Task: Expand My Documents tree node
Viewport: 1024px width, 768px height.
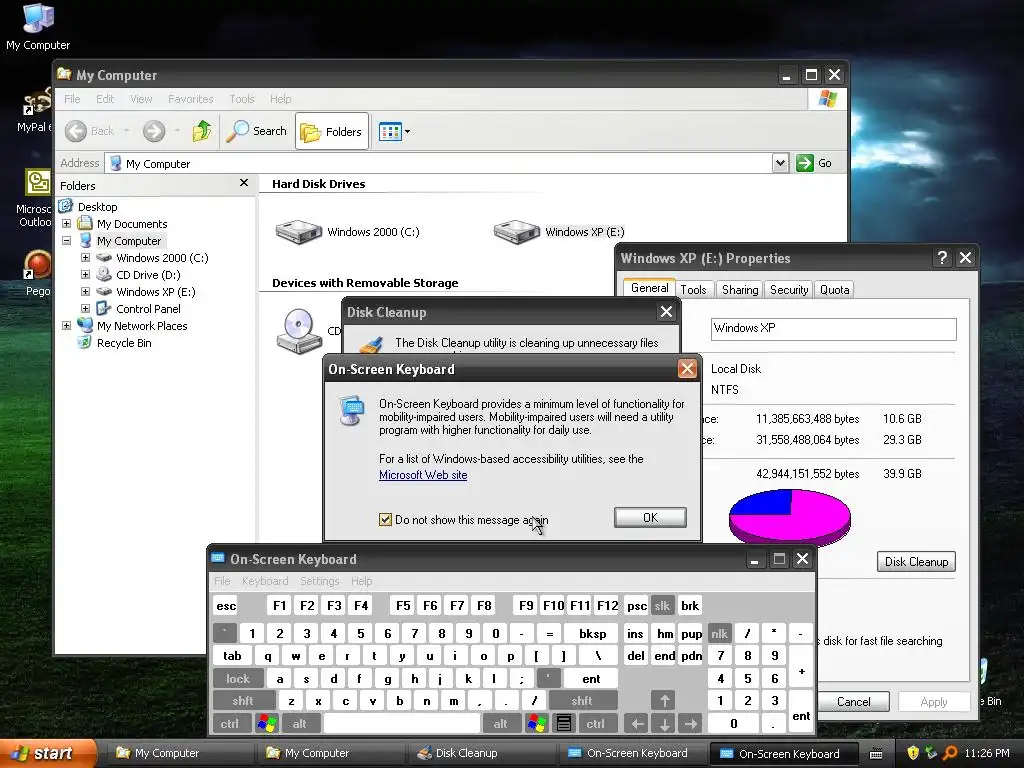Action: (x=66, y=223)
